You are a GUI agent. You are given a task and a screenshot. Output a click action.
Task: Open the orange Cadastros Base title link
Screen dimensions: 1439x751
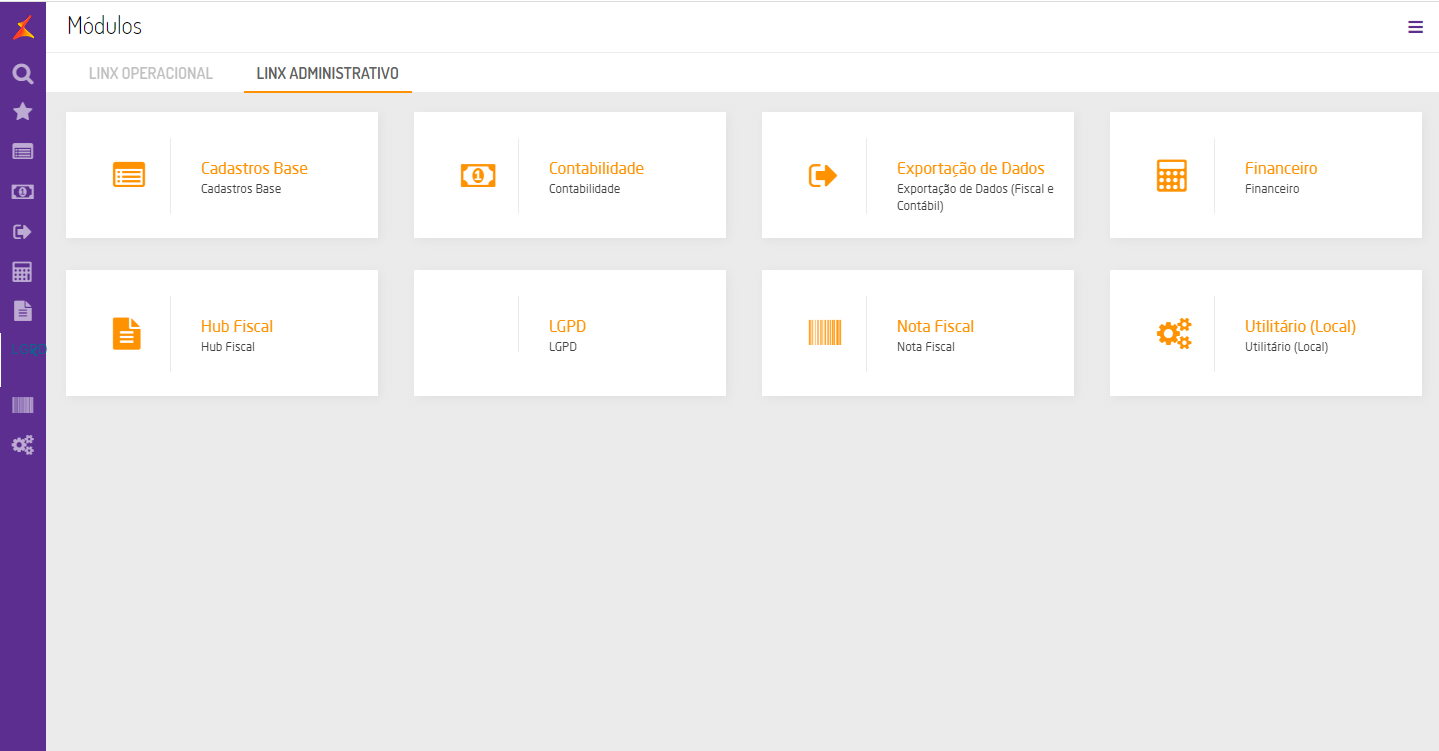(x=254, y=168)
